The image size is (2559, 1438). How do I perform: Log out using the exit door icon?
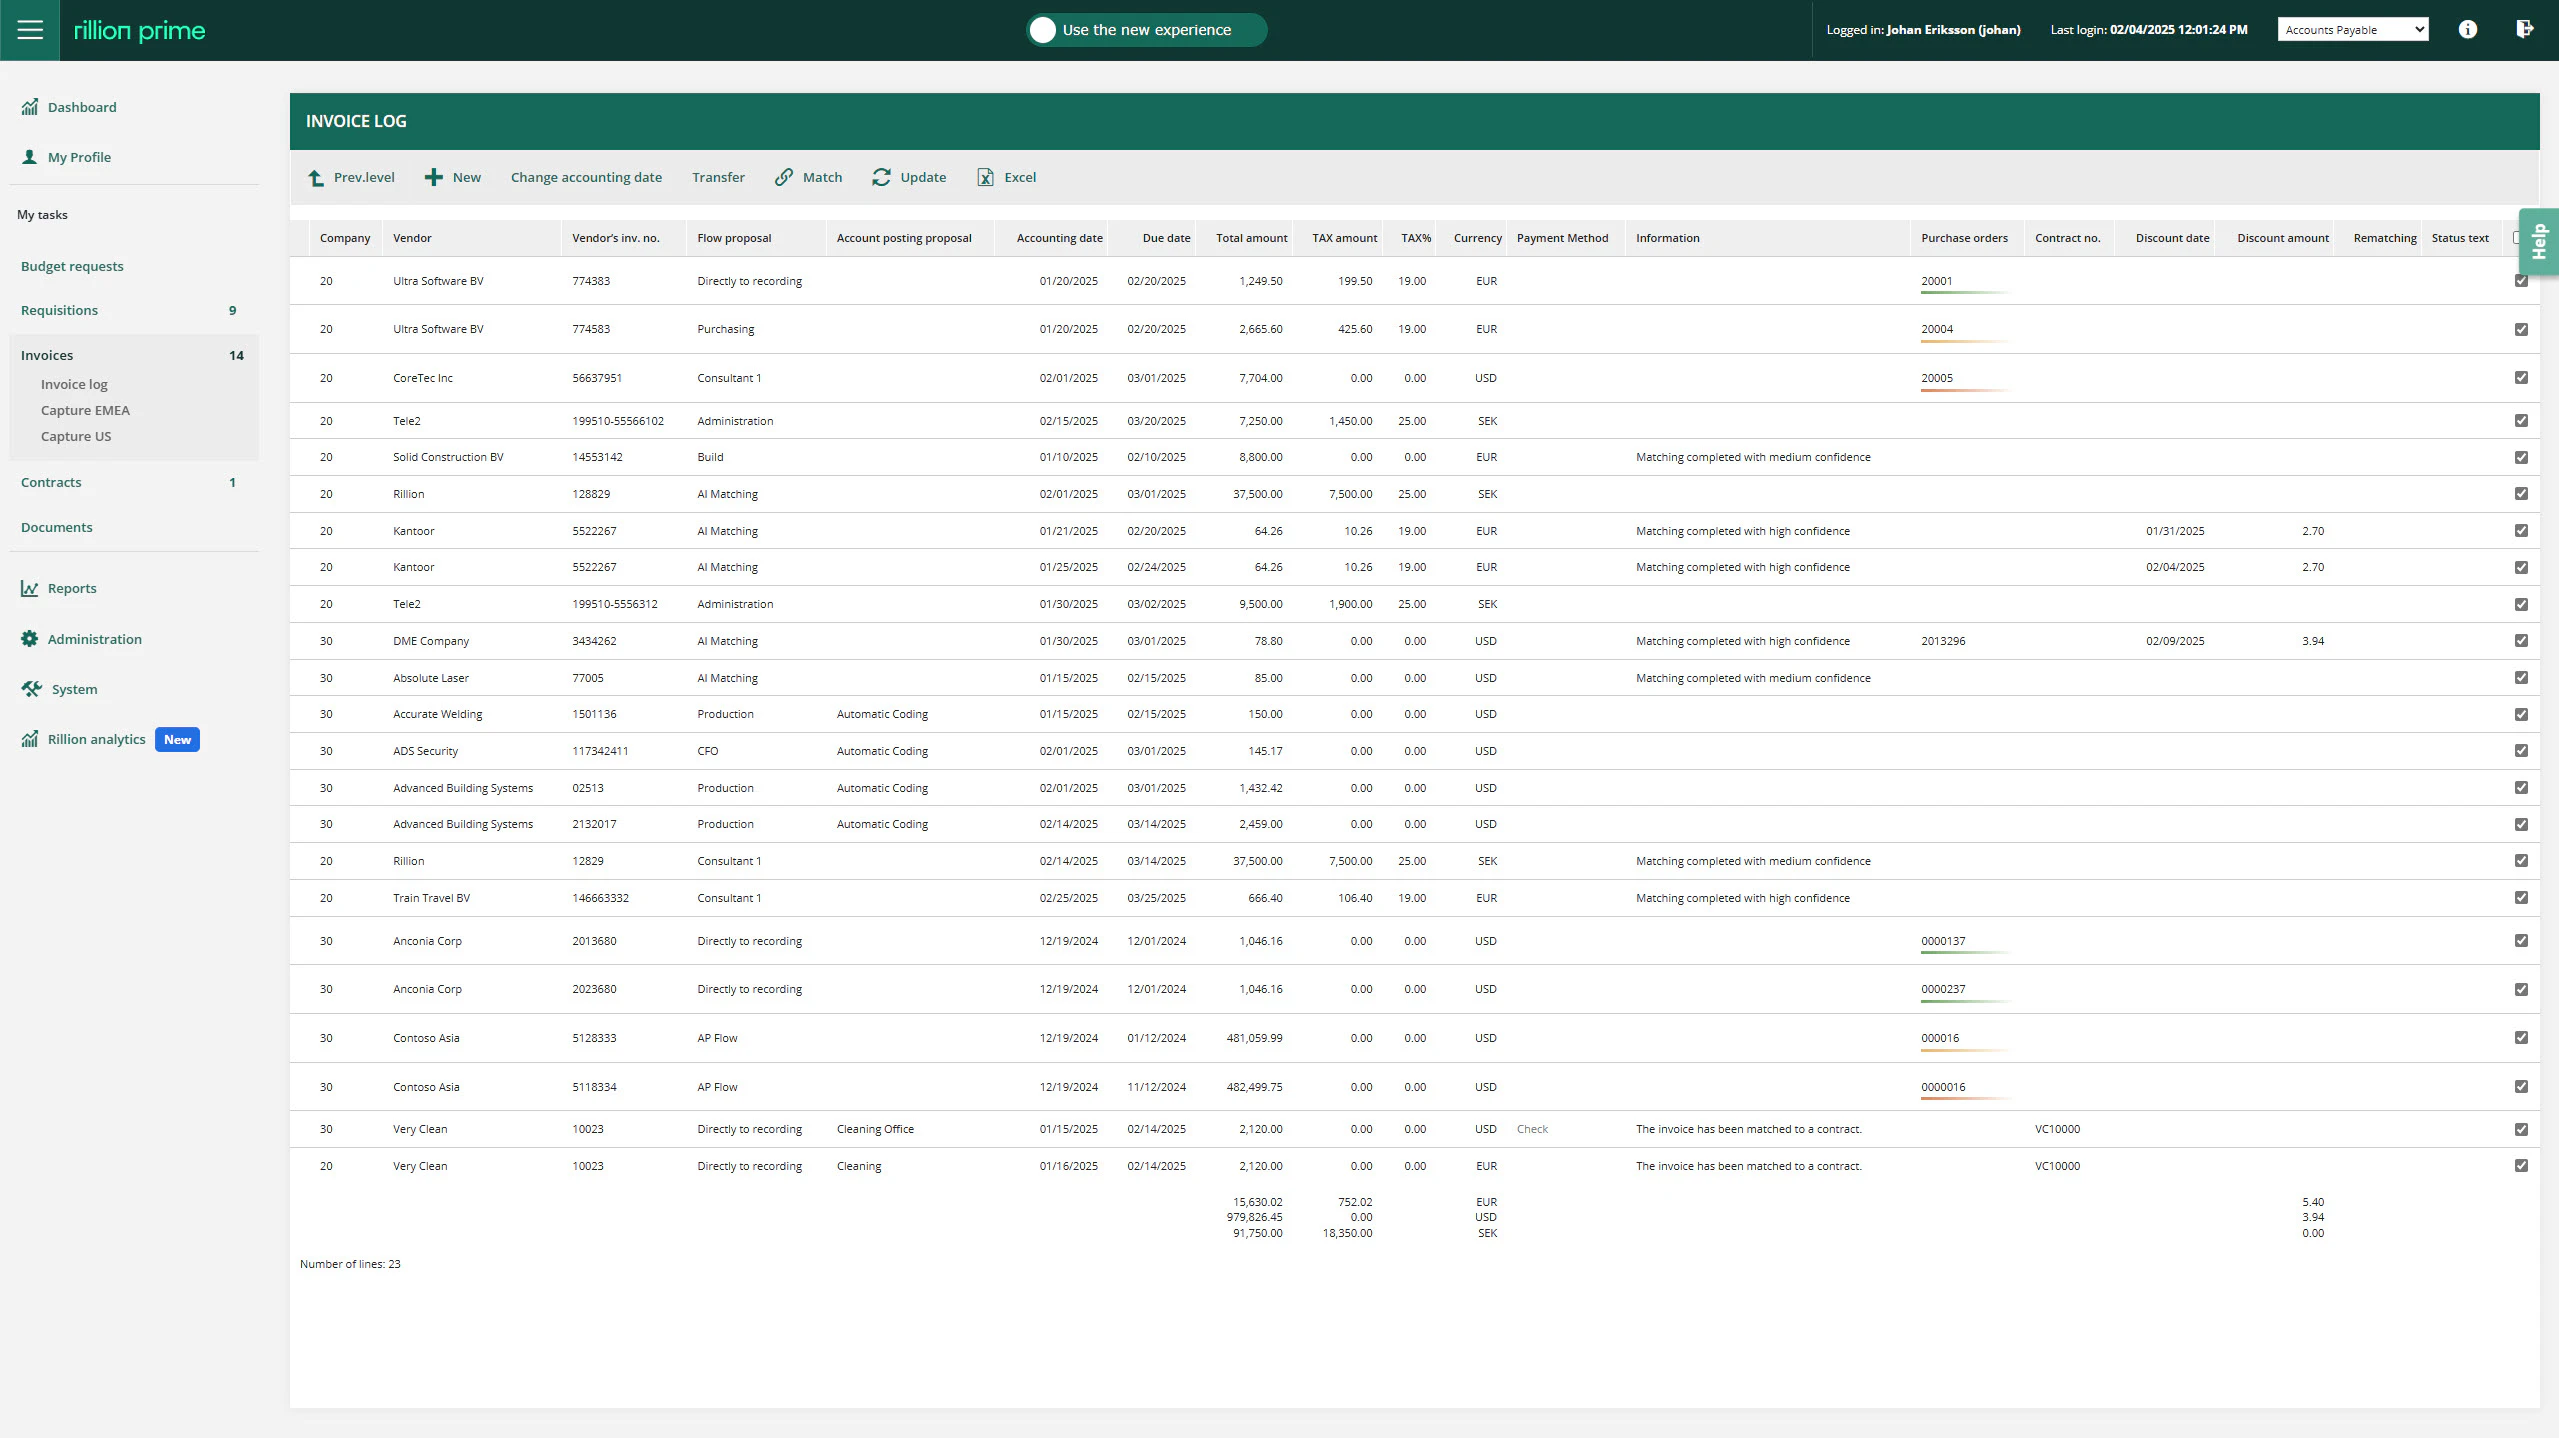(x=2524, y=29)
